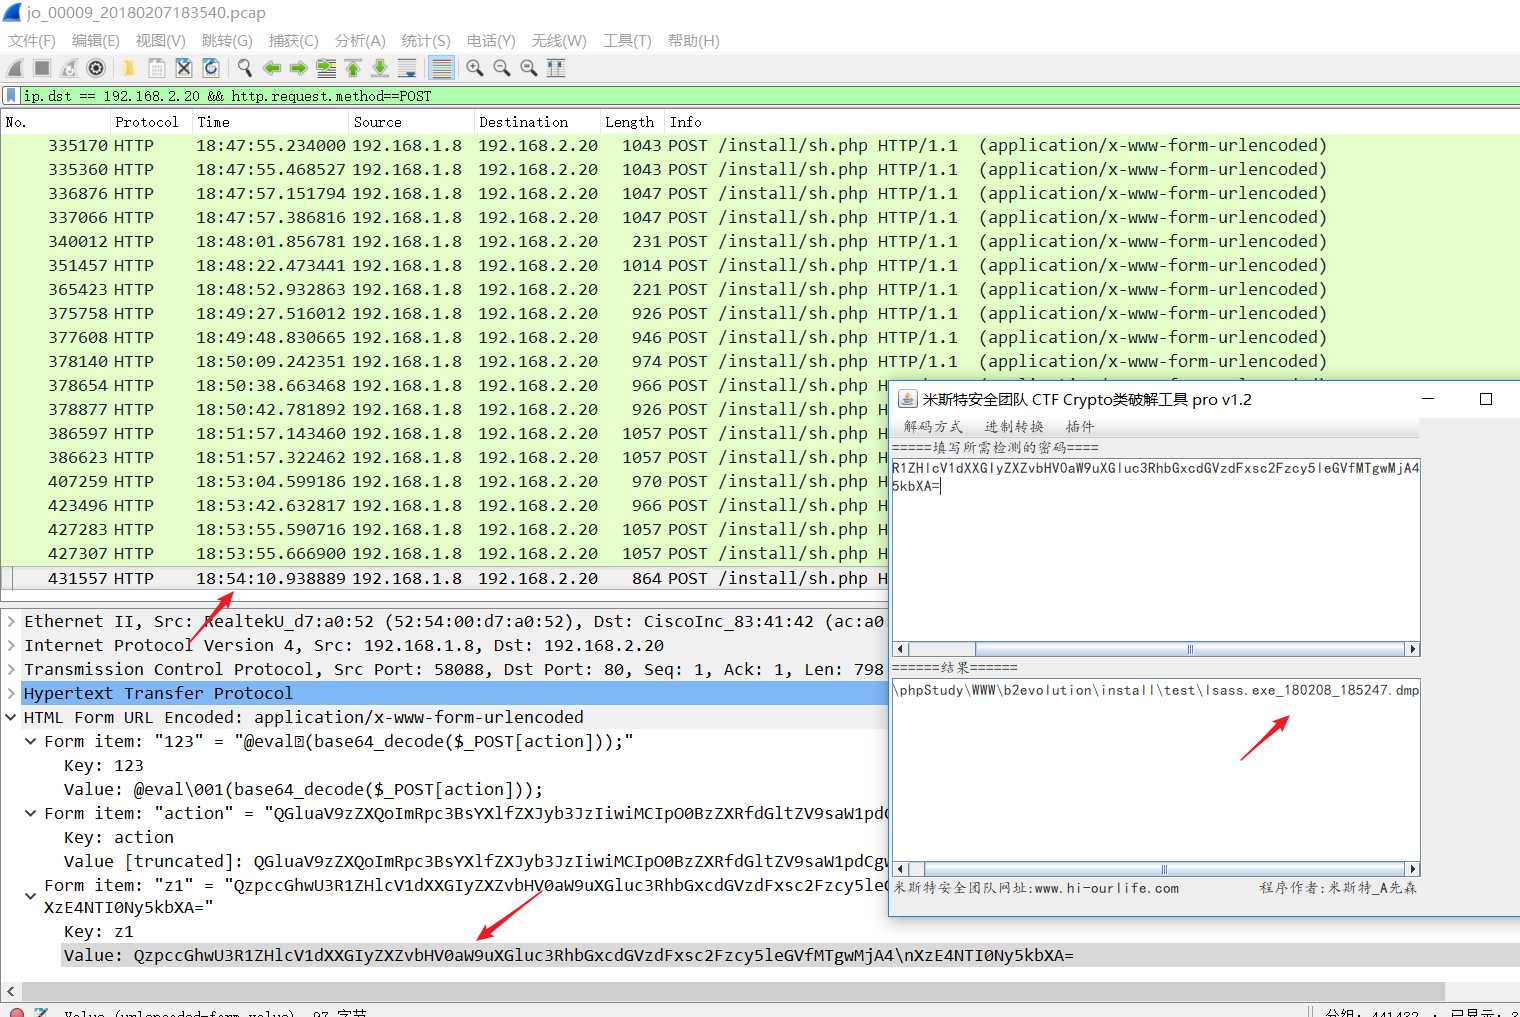Click the zoom out text icon
This screenshot has height=1017, width=1520.
tap(502, 68)
